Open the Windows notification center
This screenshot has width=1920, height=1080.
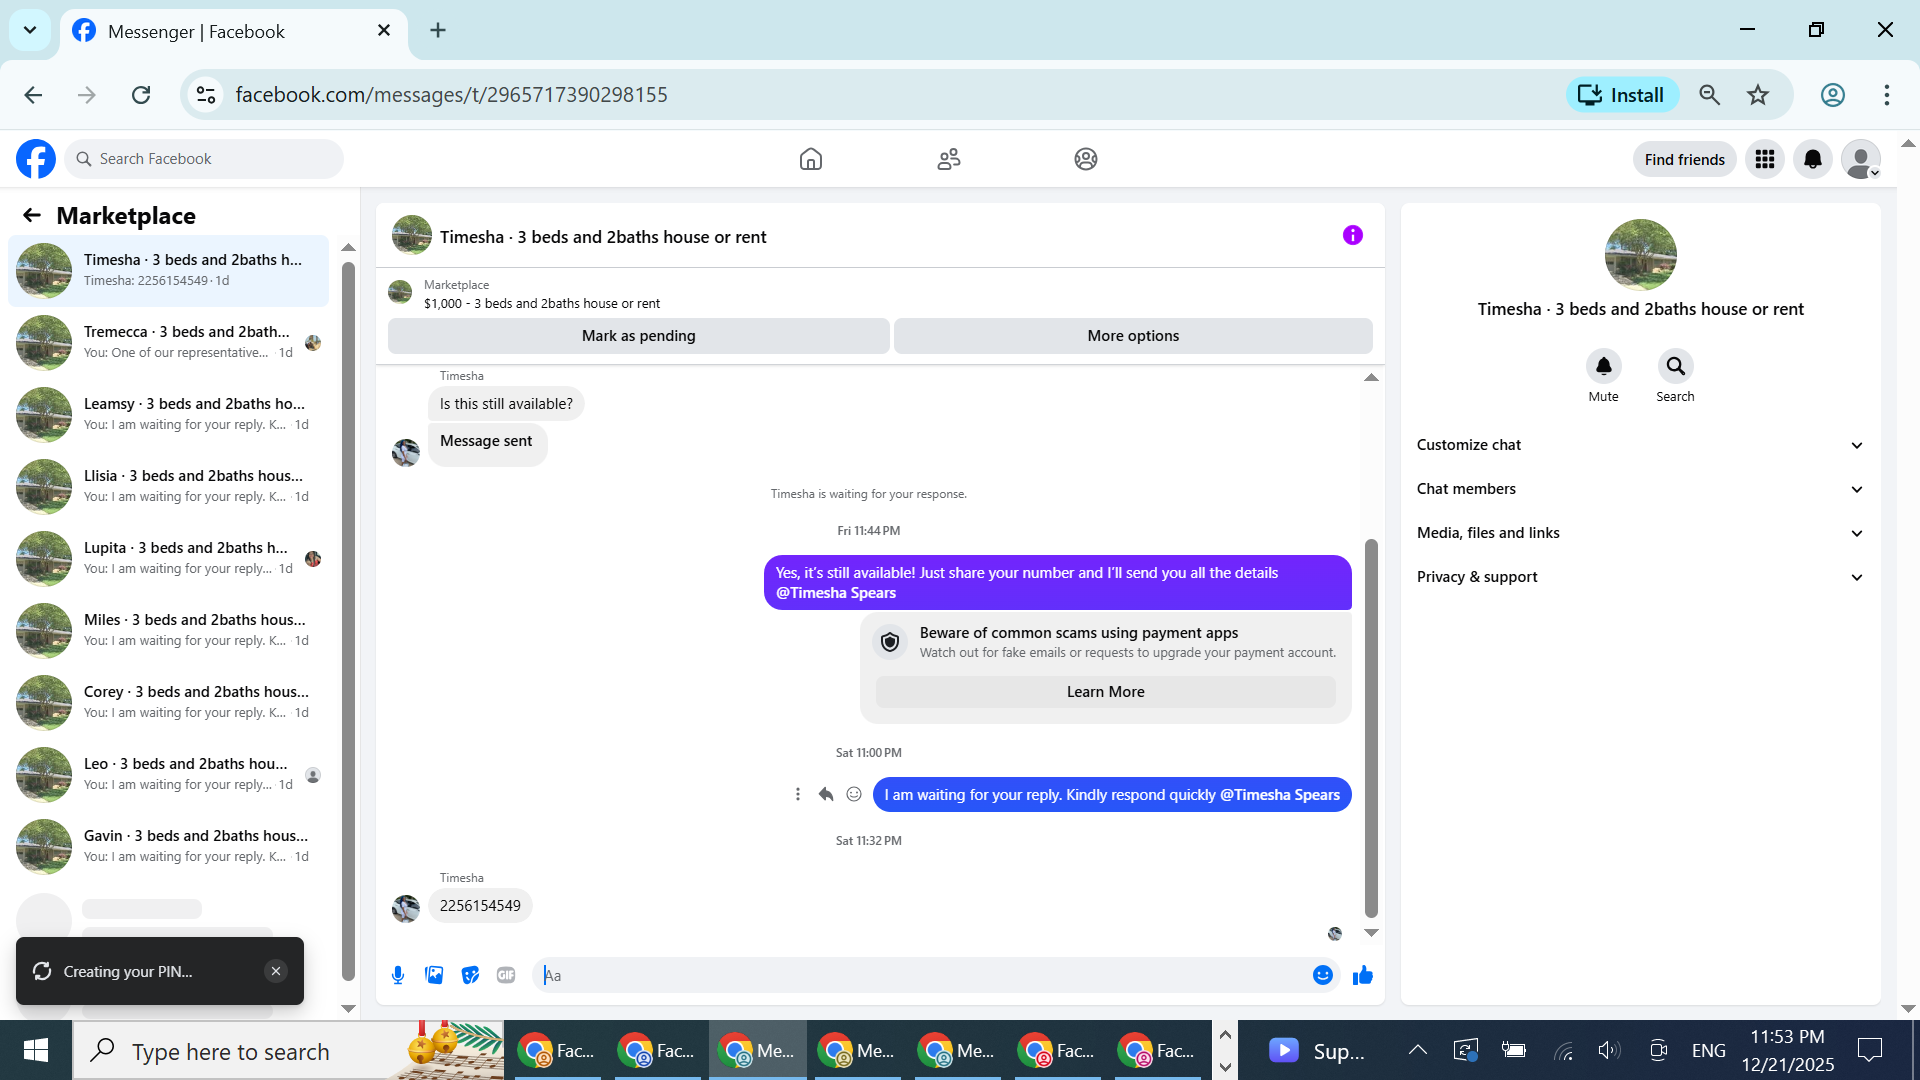point(1869,1050)
